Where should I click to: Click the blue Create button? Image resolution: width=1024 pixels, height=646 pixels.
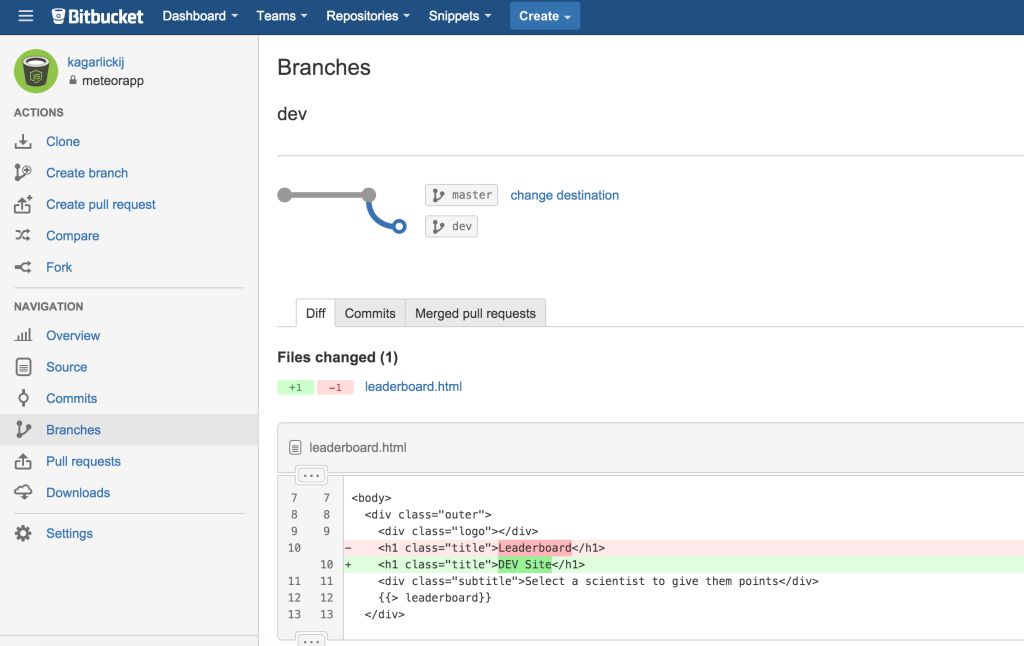click(x=544, y=16)
